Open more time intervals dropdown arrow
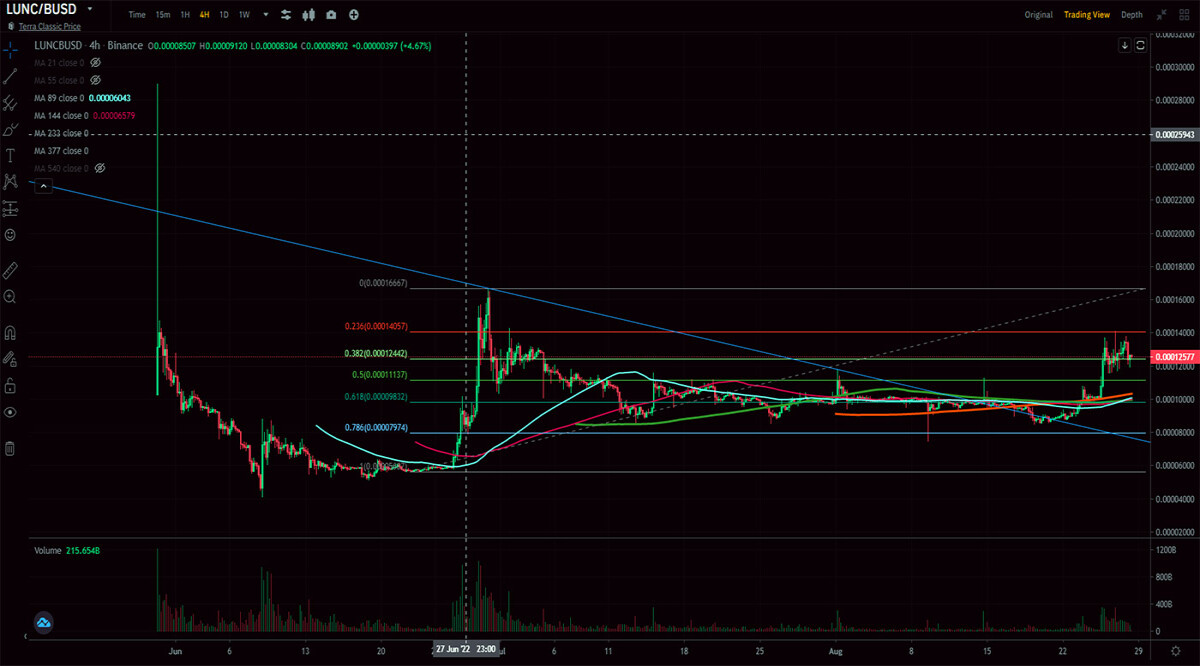The image size is (1200, 666). [265, 15]
